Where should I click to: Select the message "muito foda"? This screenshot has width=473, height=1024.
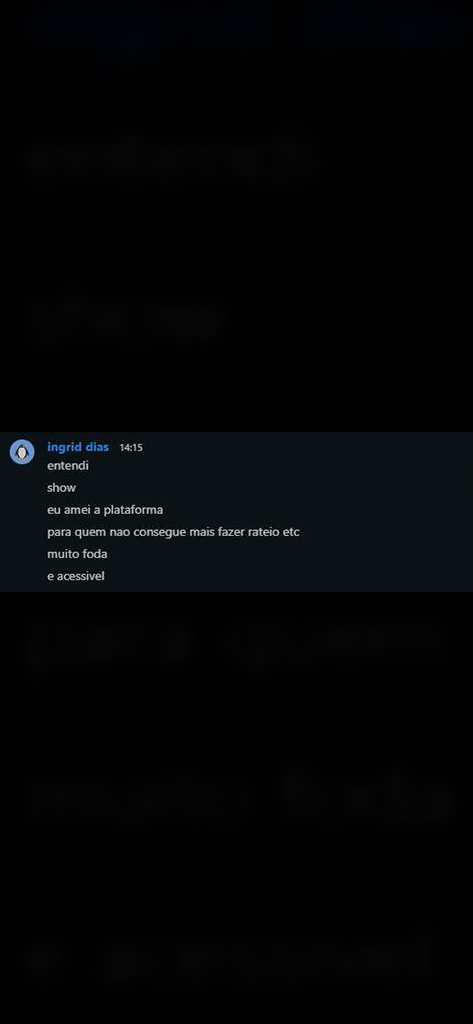point(77,554)
